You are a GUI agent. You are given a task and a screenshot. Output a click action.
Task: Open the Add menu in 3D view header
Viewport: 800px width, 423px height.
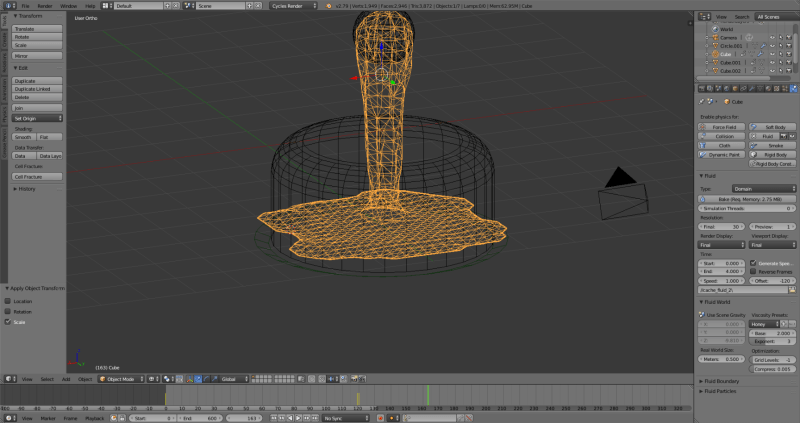(x=66, y=379)
